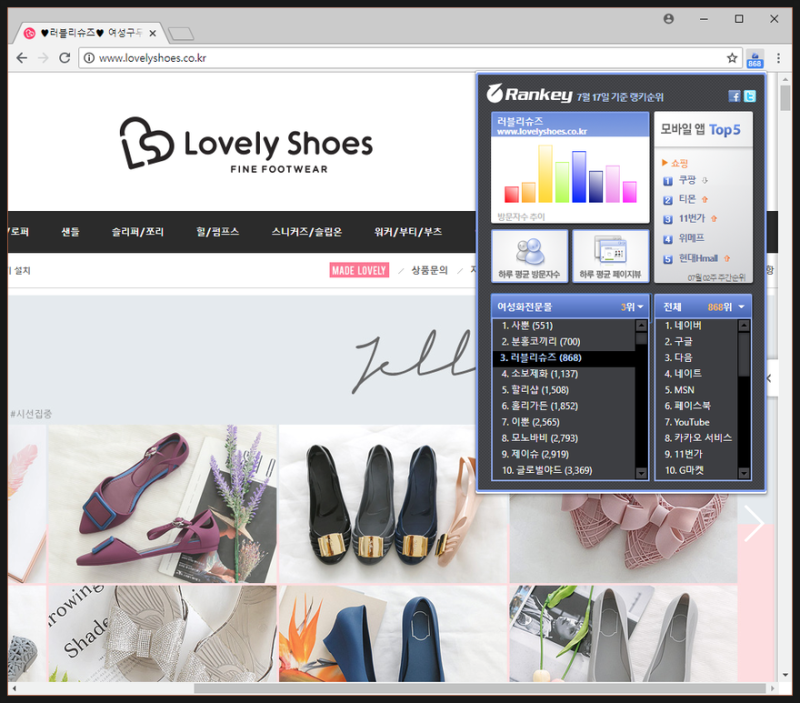Screen dimensions: 800x703
Task: Click 티몬 in mobile app Top5
Action: click(687, 199)
